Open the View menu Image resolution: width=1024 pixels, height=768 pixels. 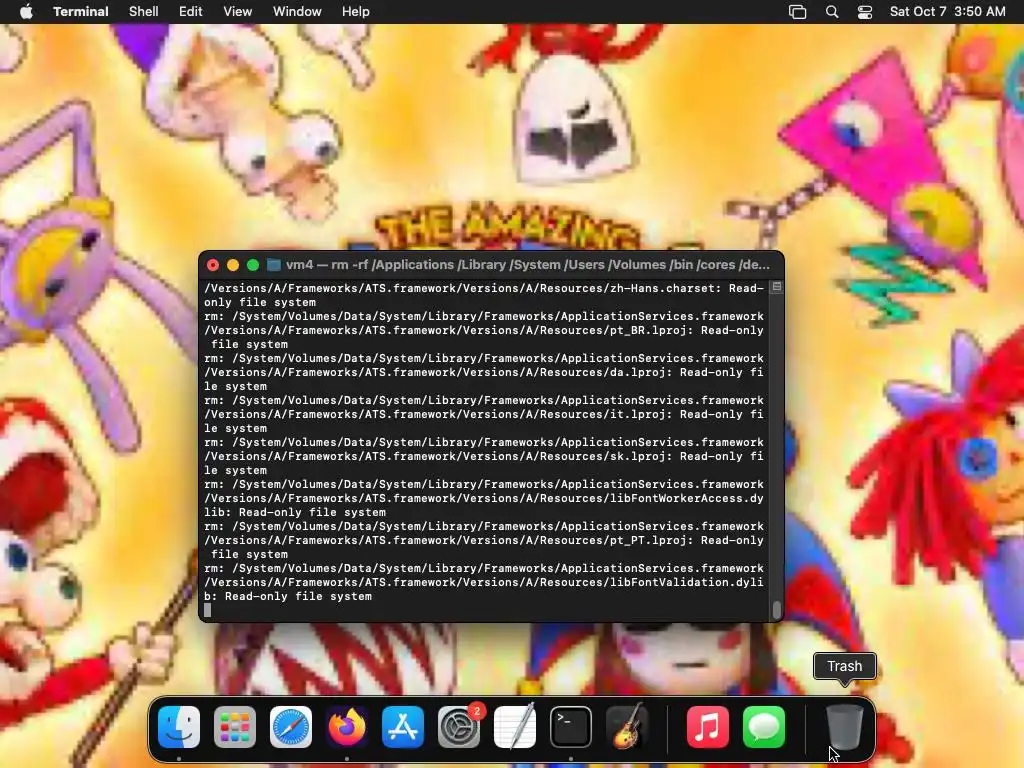pyautogui.click(x=238, y=12)
